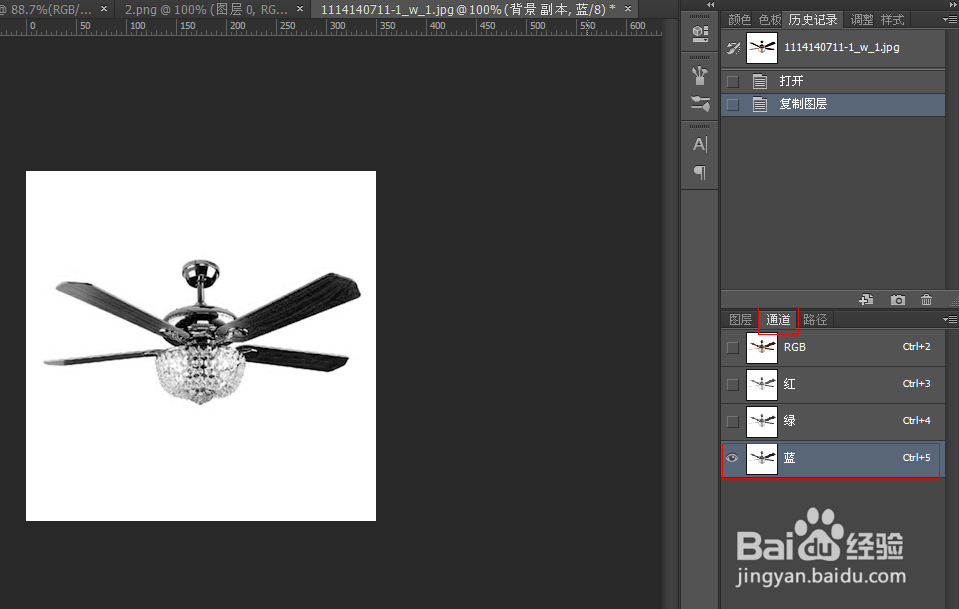The width and height of the screenshot is (959, 609).
Task: Click the camera create new snapshot icon
Action: (897, 300)
